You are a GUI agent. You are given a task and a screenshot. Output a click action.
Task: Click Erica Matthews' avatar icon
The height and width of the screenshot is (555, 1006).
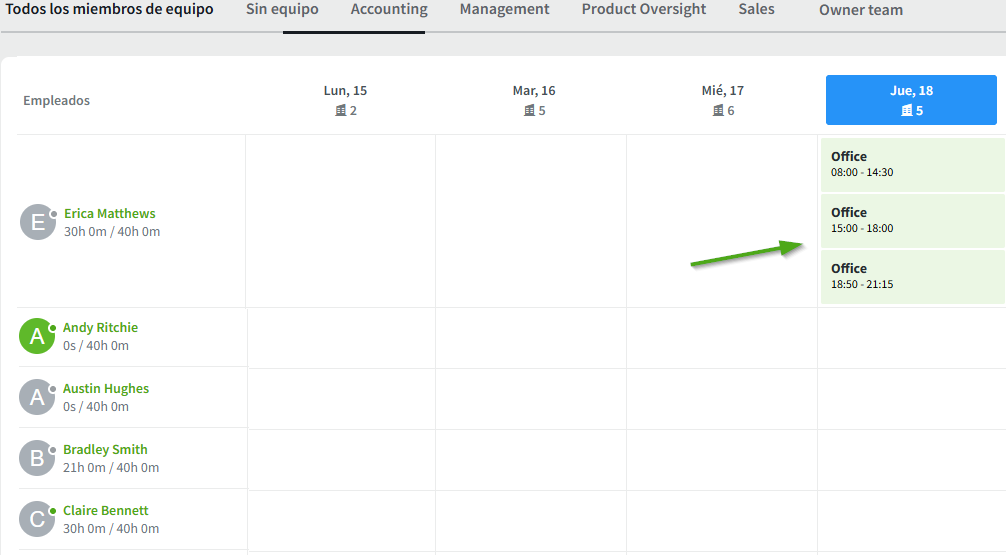(x=38, y=222)
